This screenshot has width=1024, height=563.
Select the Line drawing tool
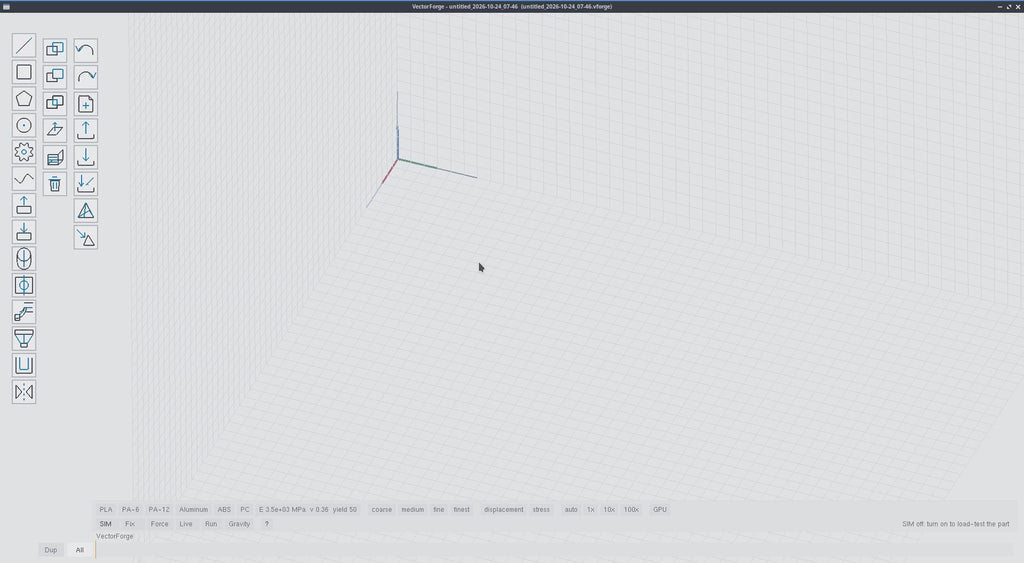click(24, 46)
